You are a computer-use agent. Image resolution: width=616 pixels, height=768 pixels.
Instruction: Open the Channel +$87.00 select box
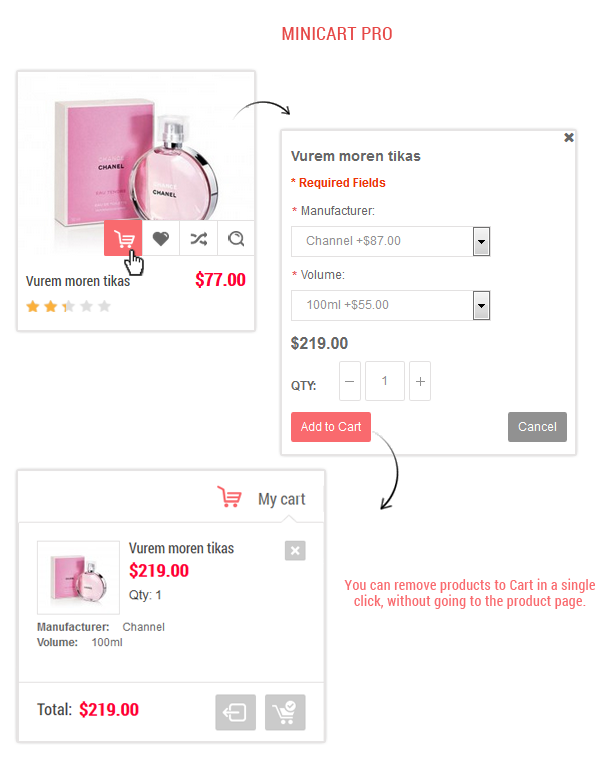click(x=390, y=241)
